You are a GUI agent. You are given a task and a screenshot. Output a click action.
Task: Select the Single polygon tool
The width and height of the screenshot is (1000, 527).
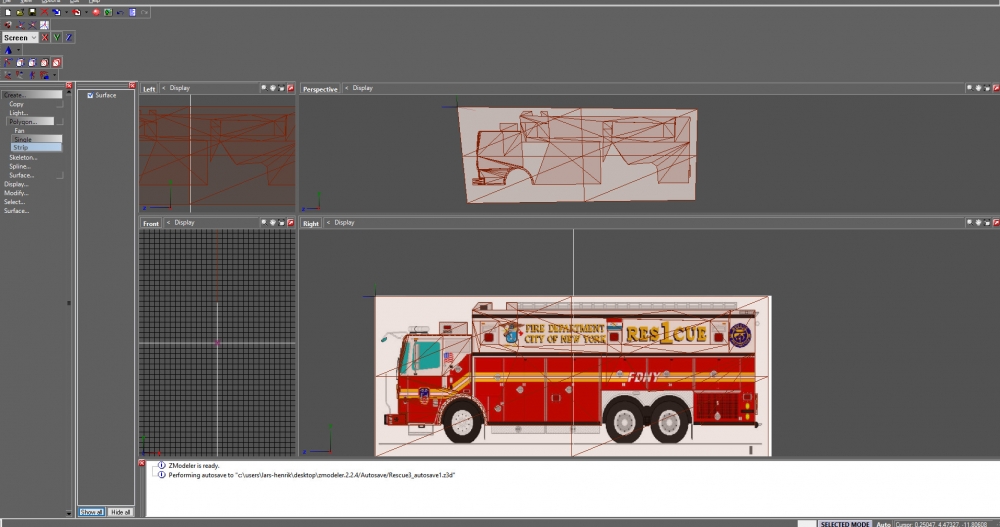(37, 139)
